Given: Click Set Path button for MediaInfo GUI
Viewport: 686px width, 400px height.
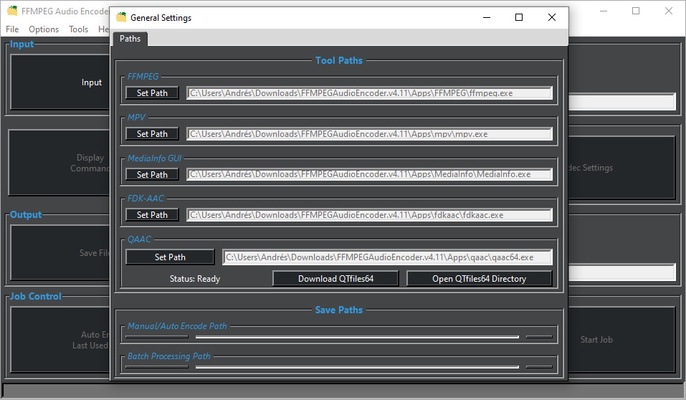Looking at the screenshot, I should 152,175.
